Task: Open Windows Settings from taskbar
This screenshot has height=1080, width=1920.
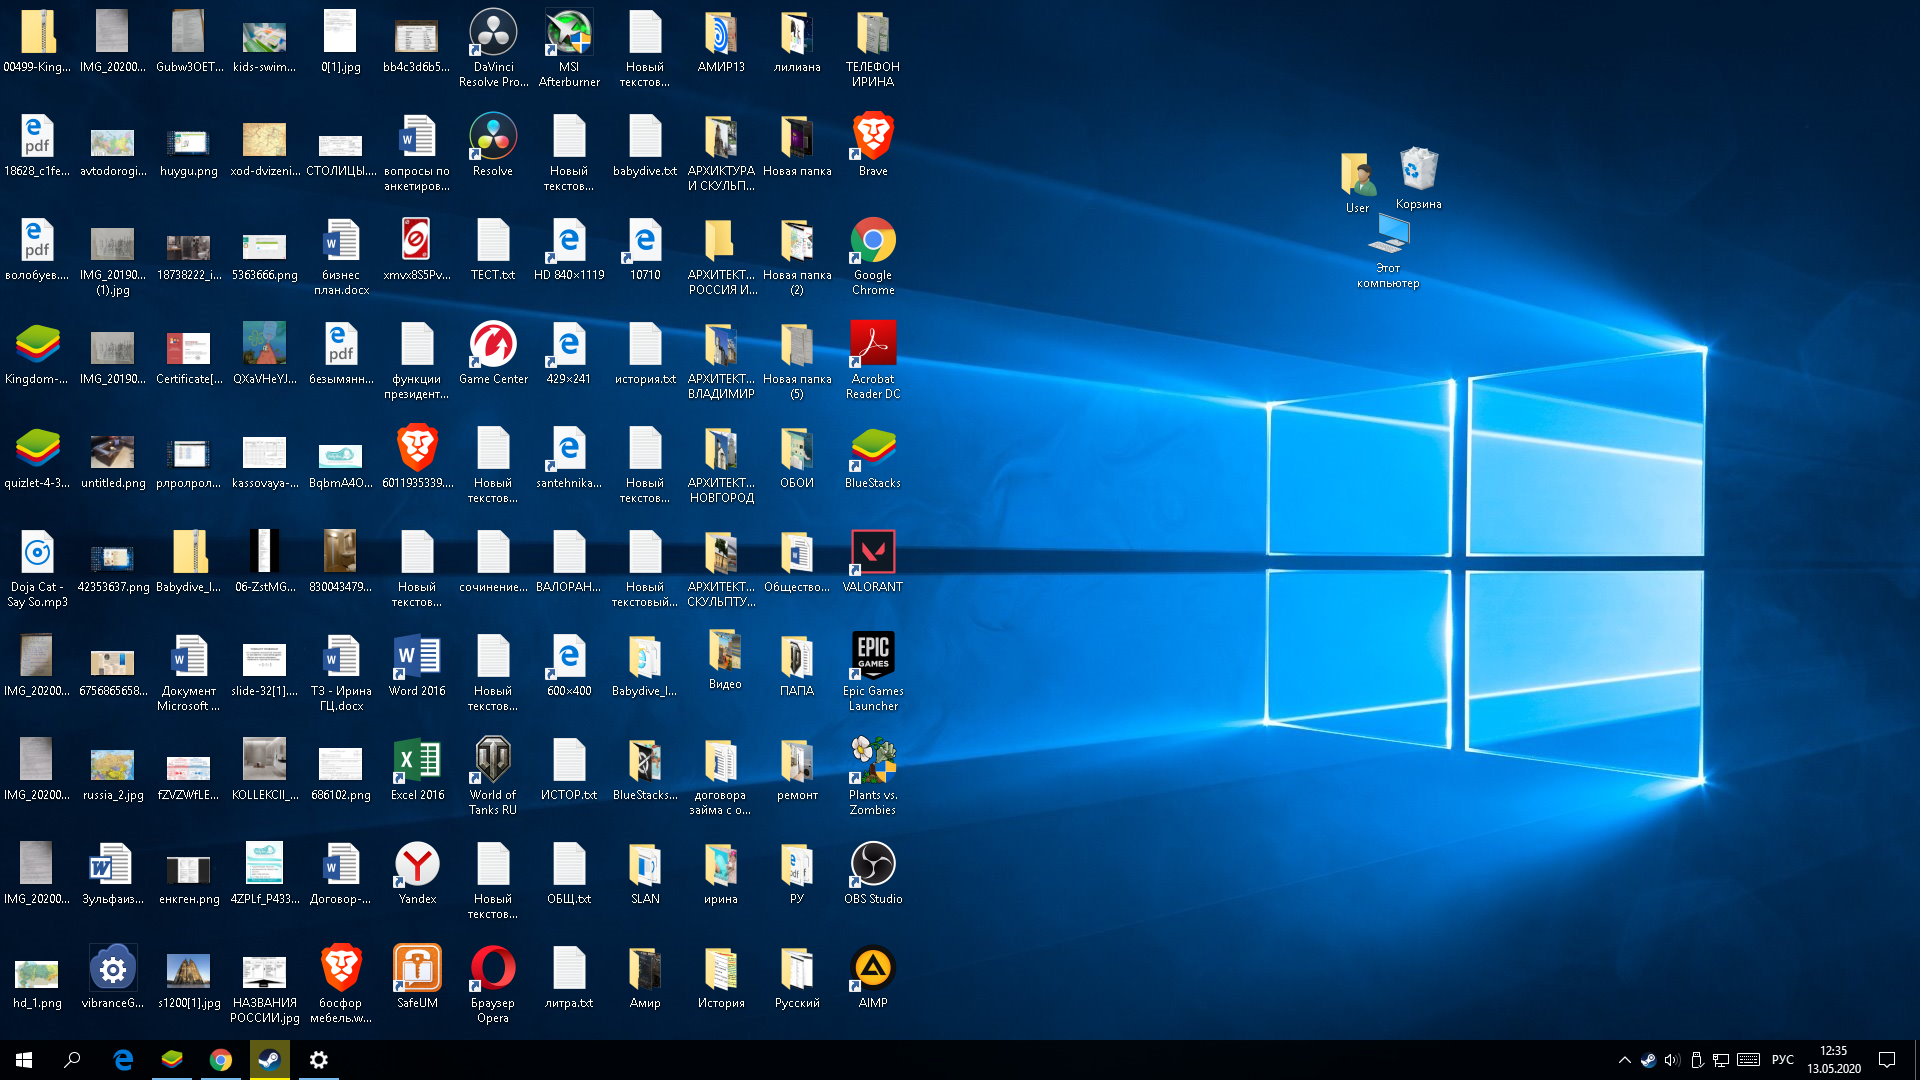Action: point(318,1059)
